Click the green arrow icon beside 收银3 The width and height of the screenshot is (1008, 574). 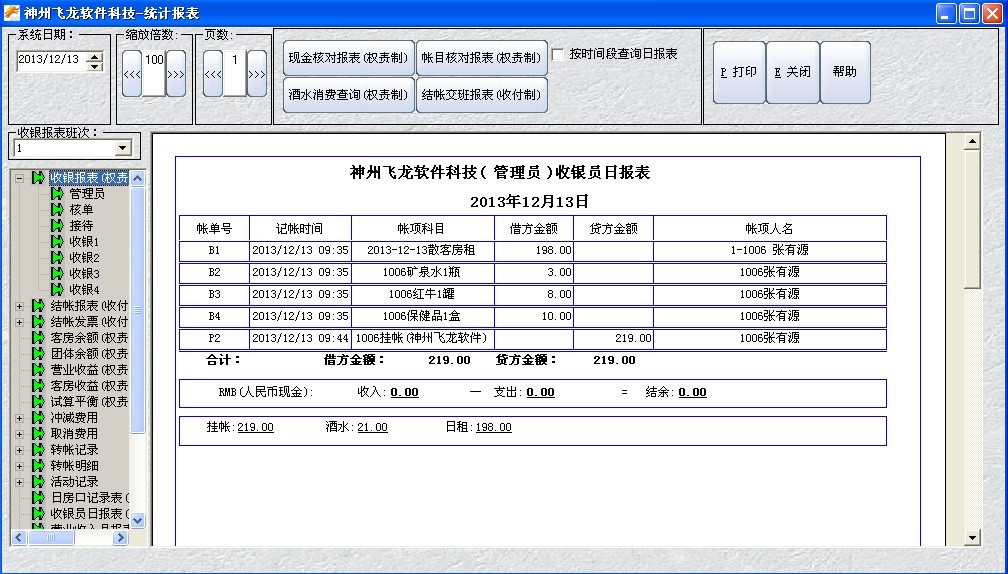click(x=57, y=274)
